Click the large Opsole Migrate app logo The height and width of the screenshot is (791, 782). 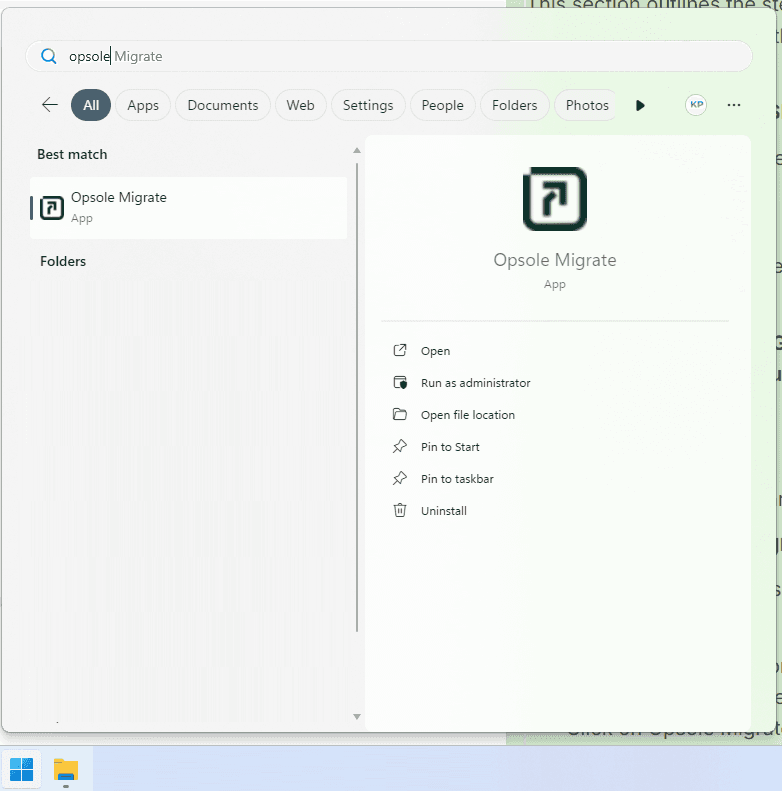tap(554, 199)
